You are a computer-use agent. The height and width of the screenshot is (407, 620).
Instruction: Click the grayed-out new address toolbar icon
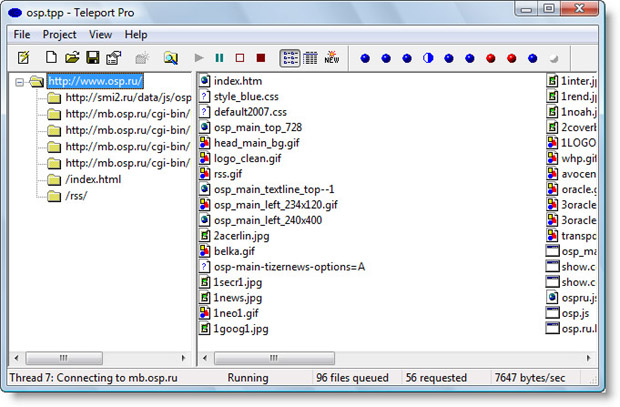[142, 58]
